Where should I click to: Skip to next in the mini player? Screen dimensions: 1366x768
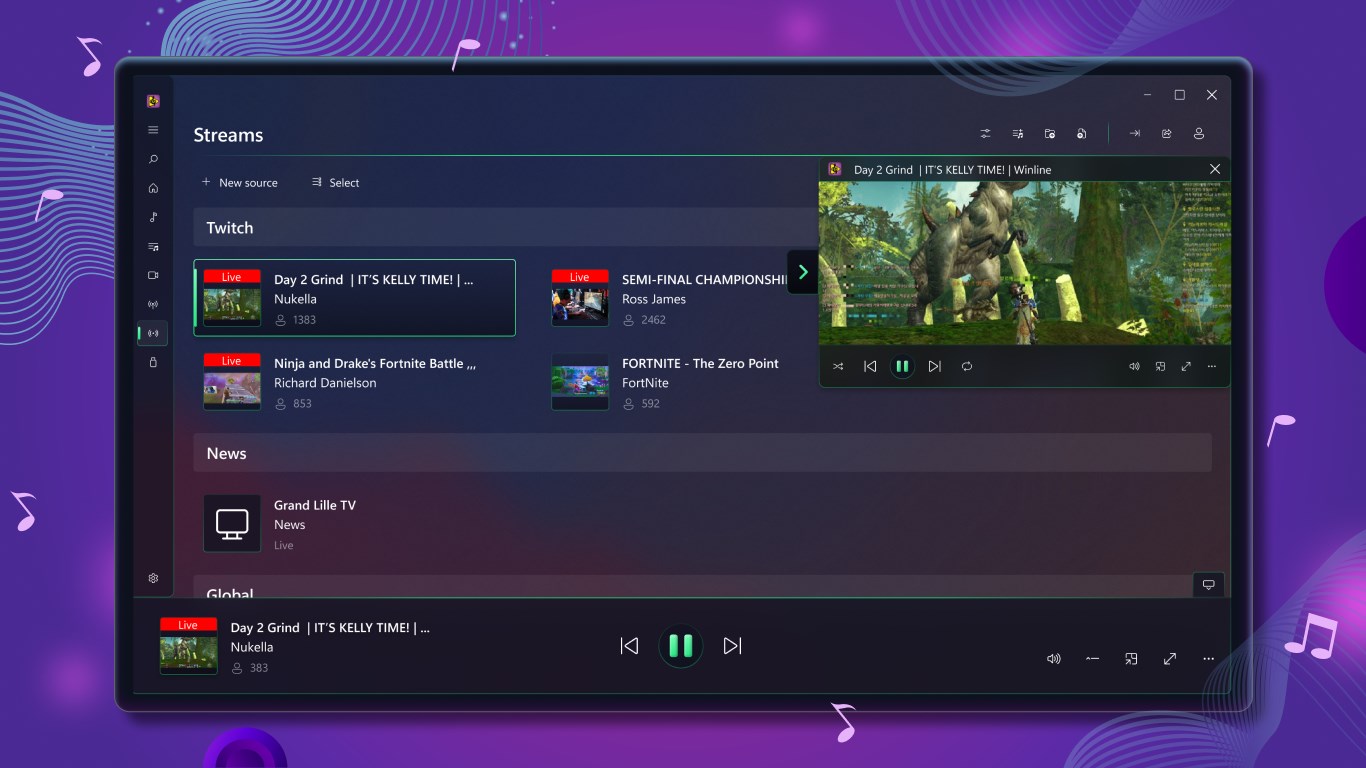[934, 367]
